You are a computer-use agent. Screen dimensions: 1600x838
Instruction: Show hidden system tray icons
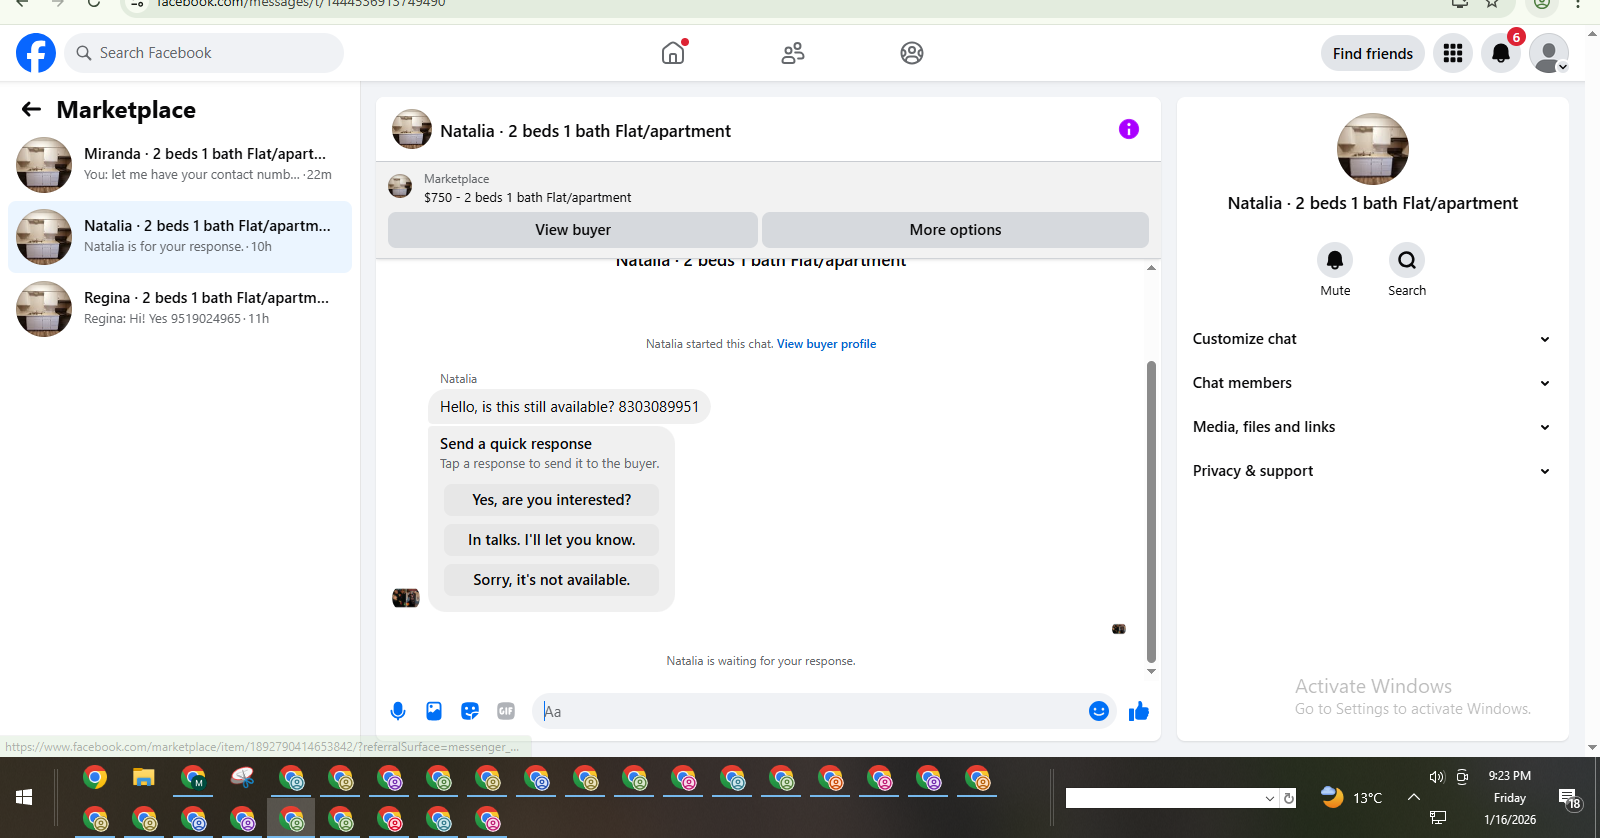[1414, 797]
